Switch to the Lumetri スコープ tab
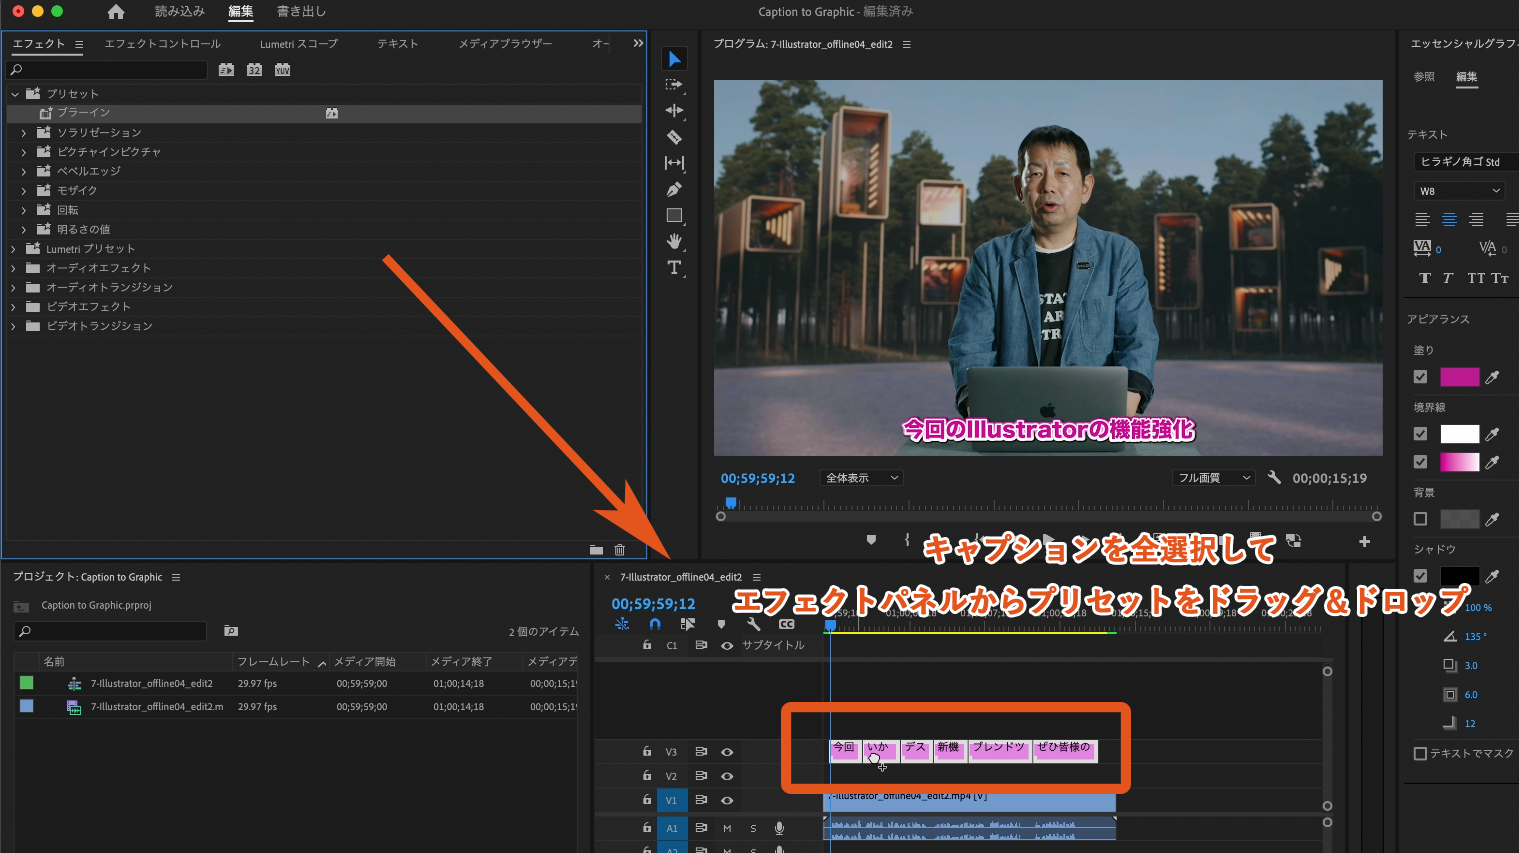Viewport: 1519px width, 853px height. coord(299,44)
